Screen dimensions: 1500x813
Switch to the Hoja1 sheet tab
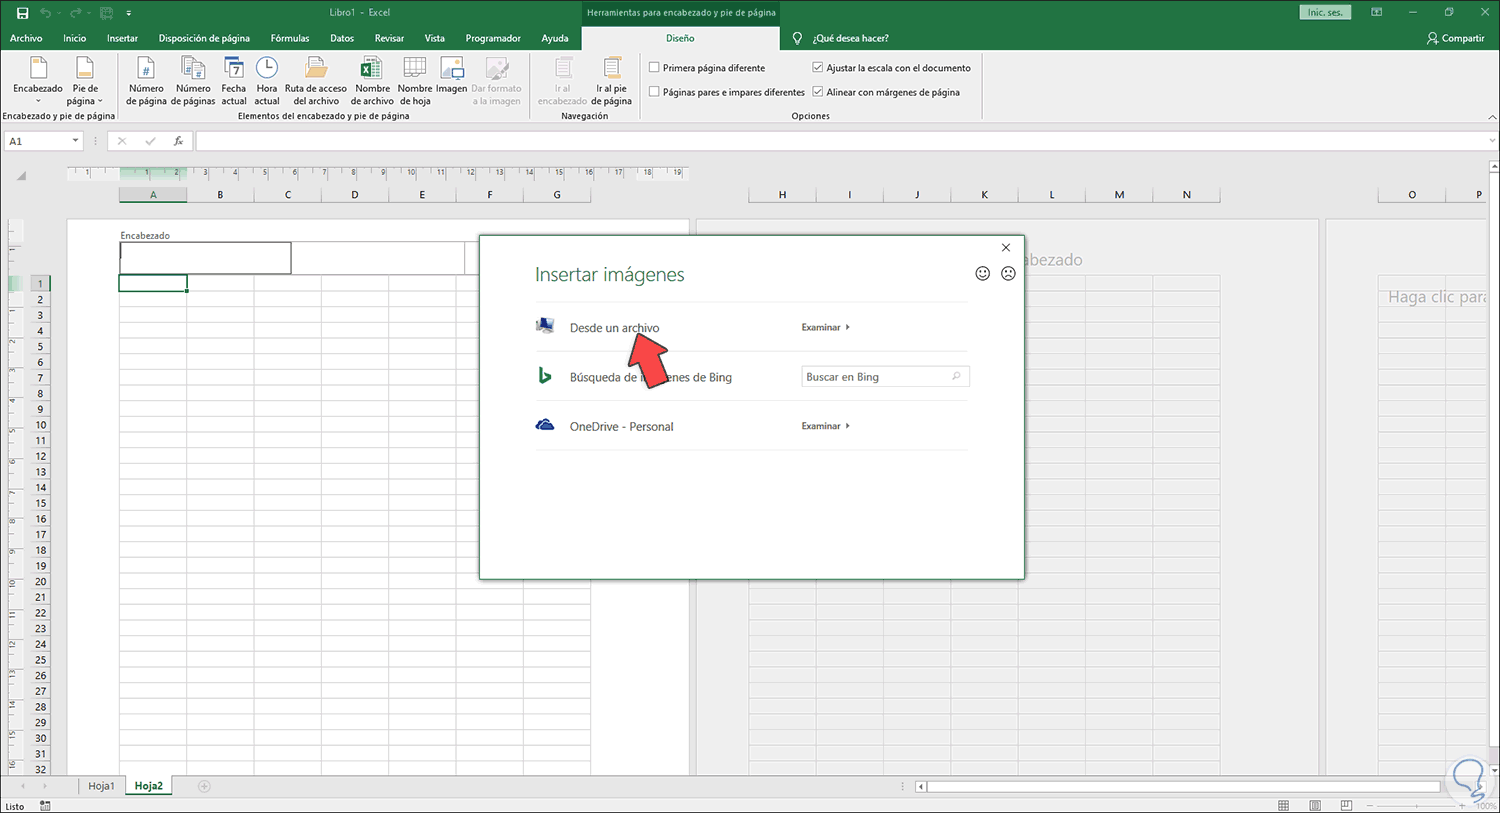(x=101, y=786)
